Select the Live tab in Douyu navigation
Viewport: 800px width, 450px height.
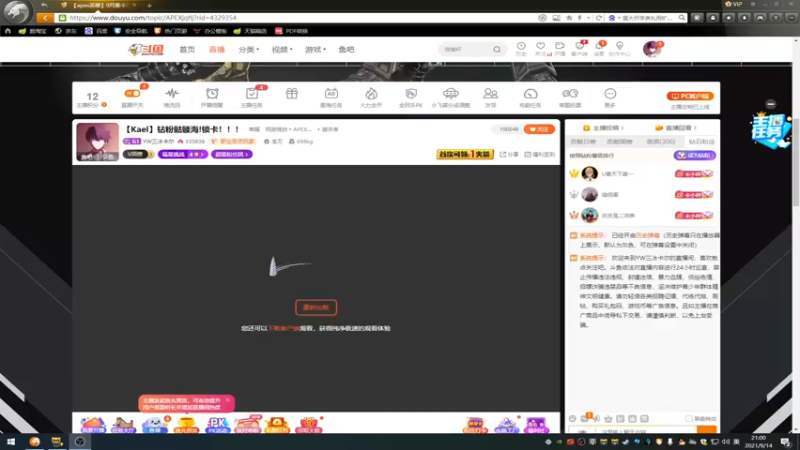pyautogui.click(x=216, y=49)
